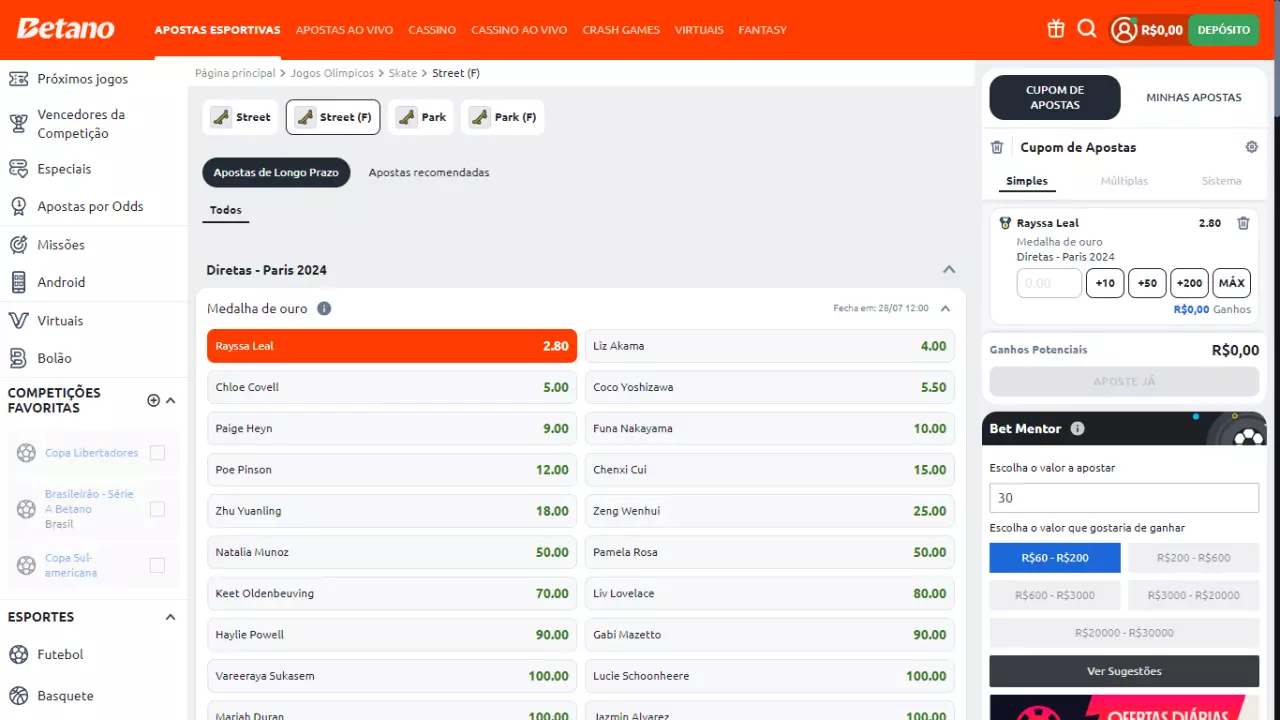Switch to the Múltiplas bet tab

(x=1124, y=181)
